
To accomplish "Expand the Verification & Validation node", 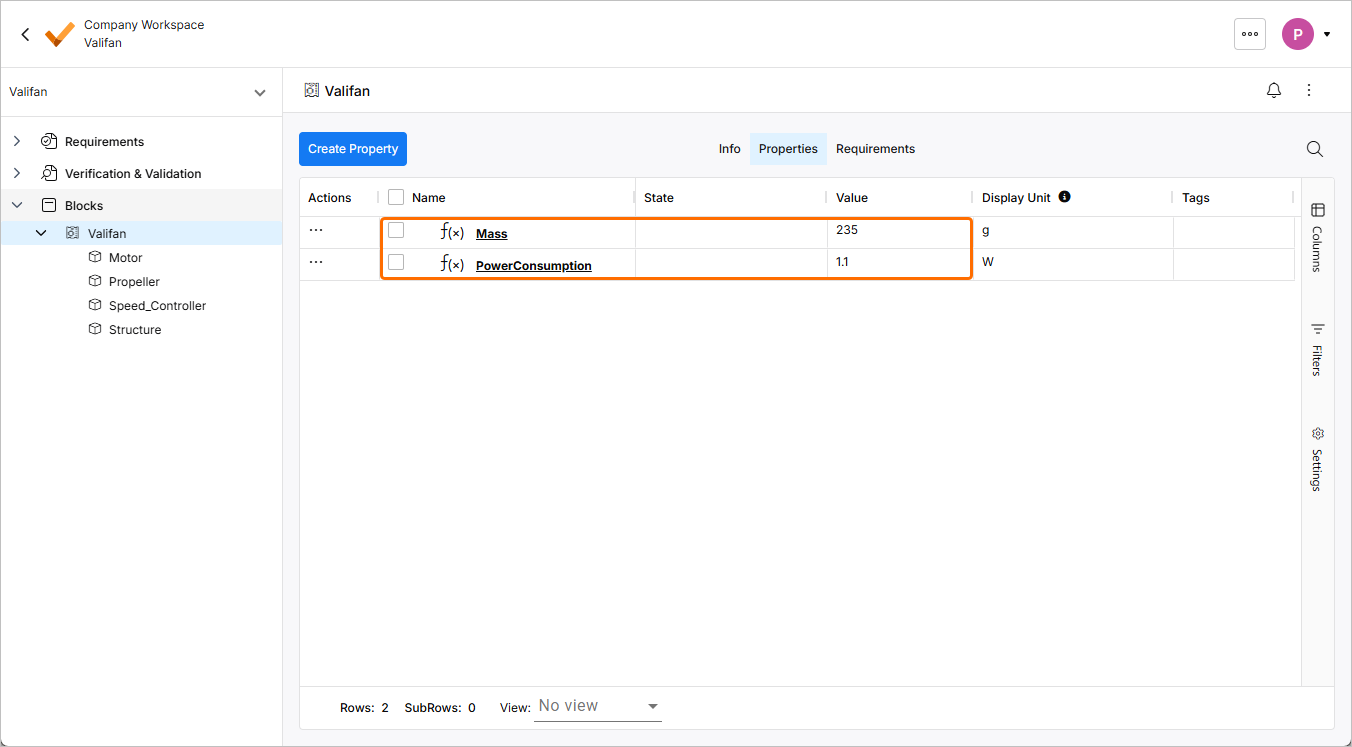I will (x=17, y=174).
